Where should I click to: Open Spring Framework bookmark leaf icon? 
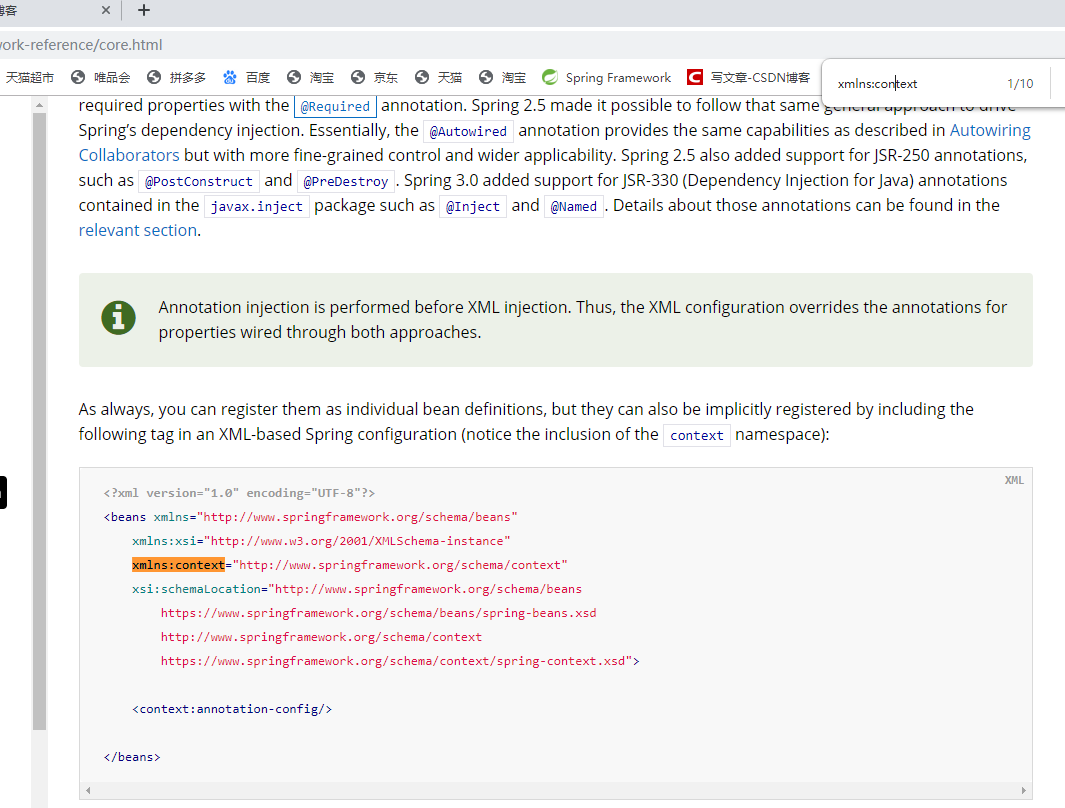pos(549,77)
